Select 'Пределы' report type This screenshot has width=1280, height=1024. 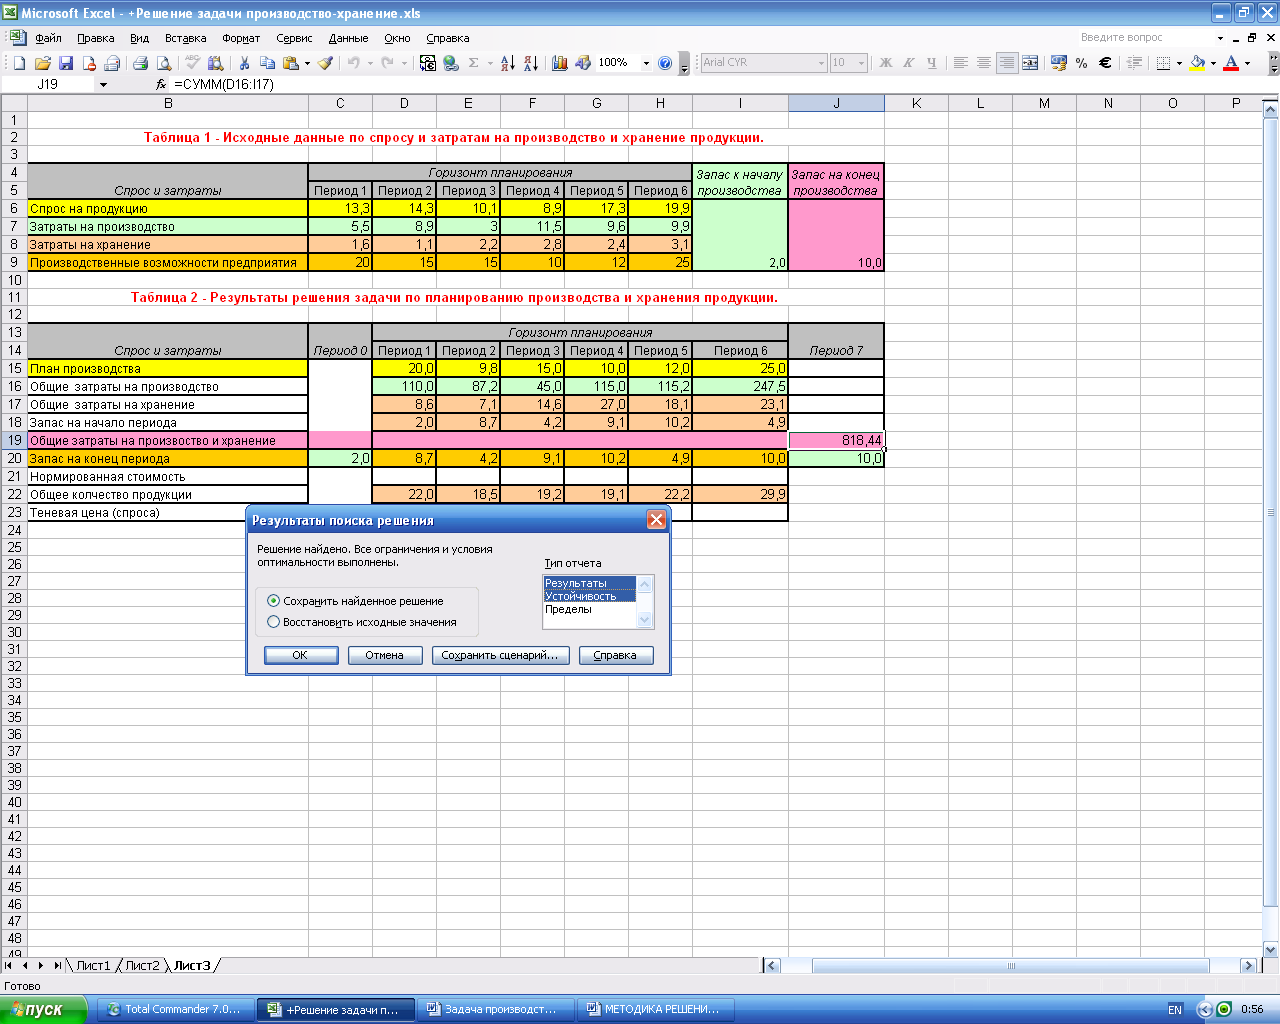(x=590, y=609)
